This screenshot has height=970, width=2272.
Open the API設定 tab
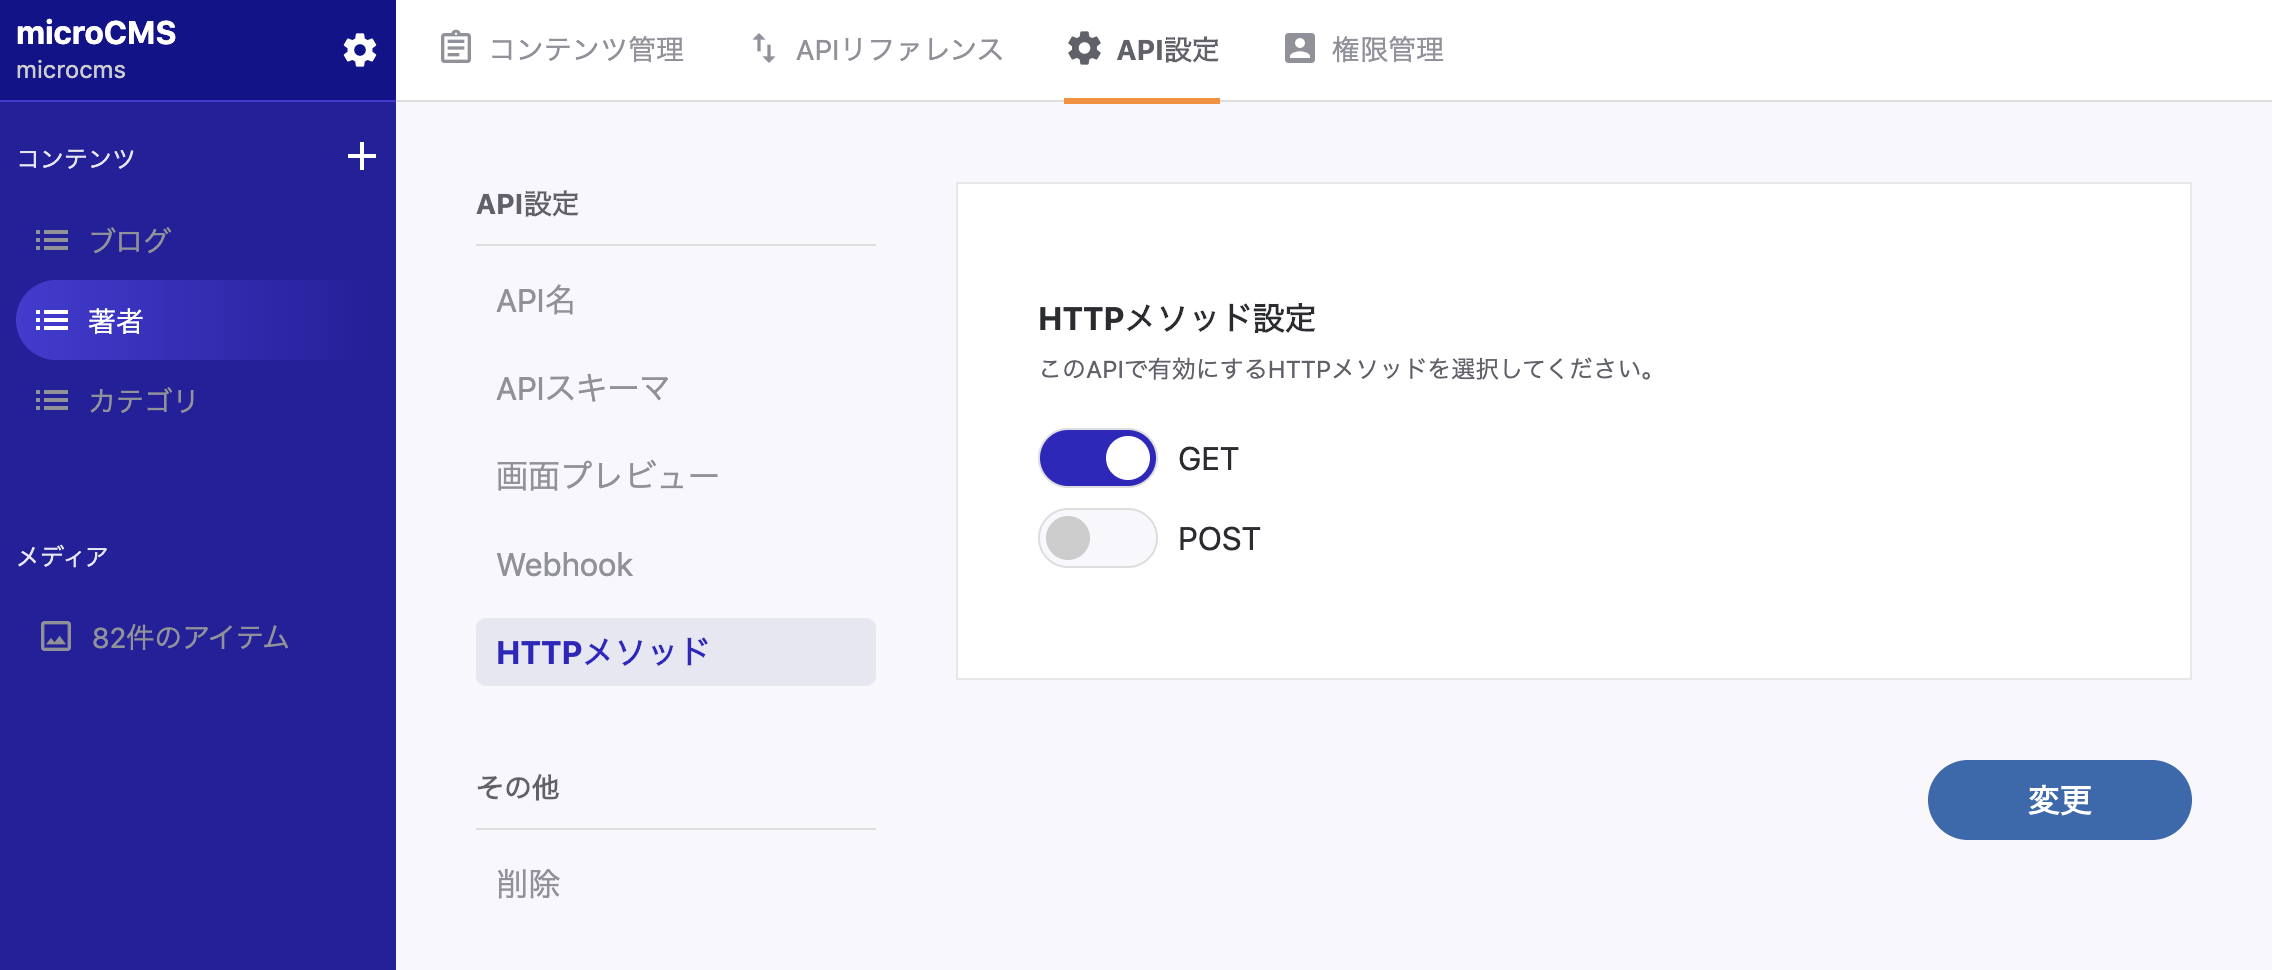(1142, 49)
